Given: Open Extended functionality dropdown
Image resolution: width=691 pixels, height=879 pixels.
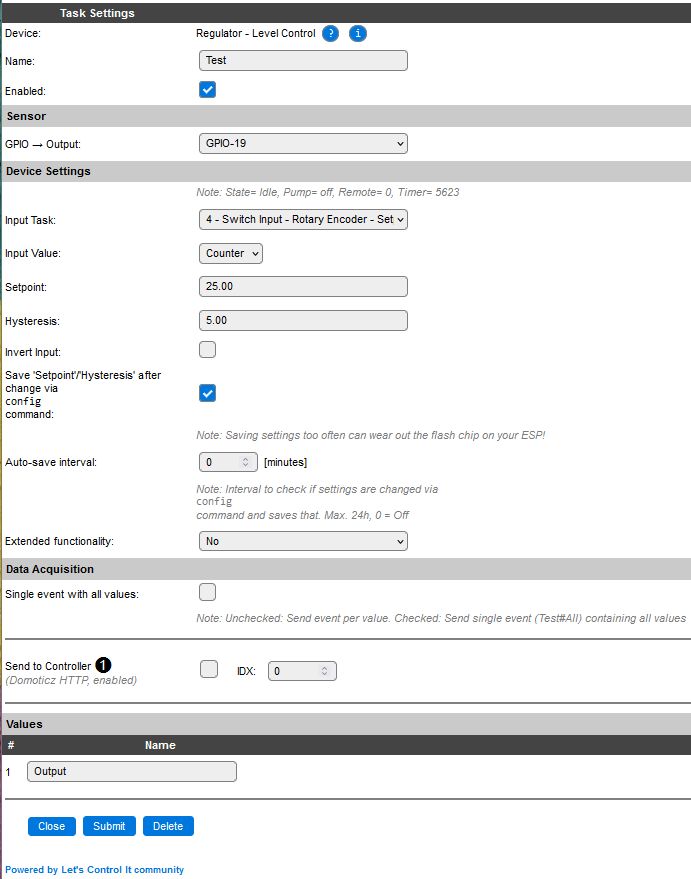Looking at the screenshot, I should 303,541.
